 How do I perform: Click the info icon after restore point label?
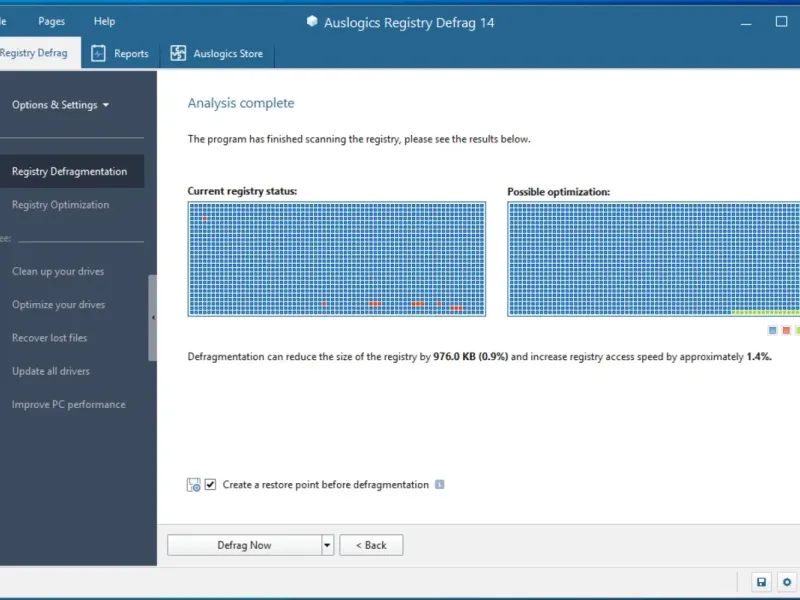pyautogui.click(x=440, y=485)
